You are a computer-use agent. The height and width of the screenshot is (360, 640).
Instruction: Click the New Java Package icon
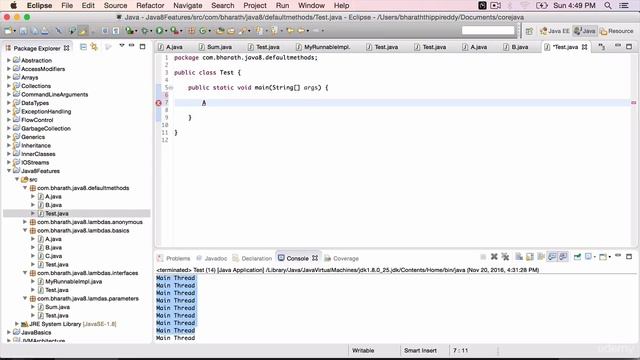(191, 31)
